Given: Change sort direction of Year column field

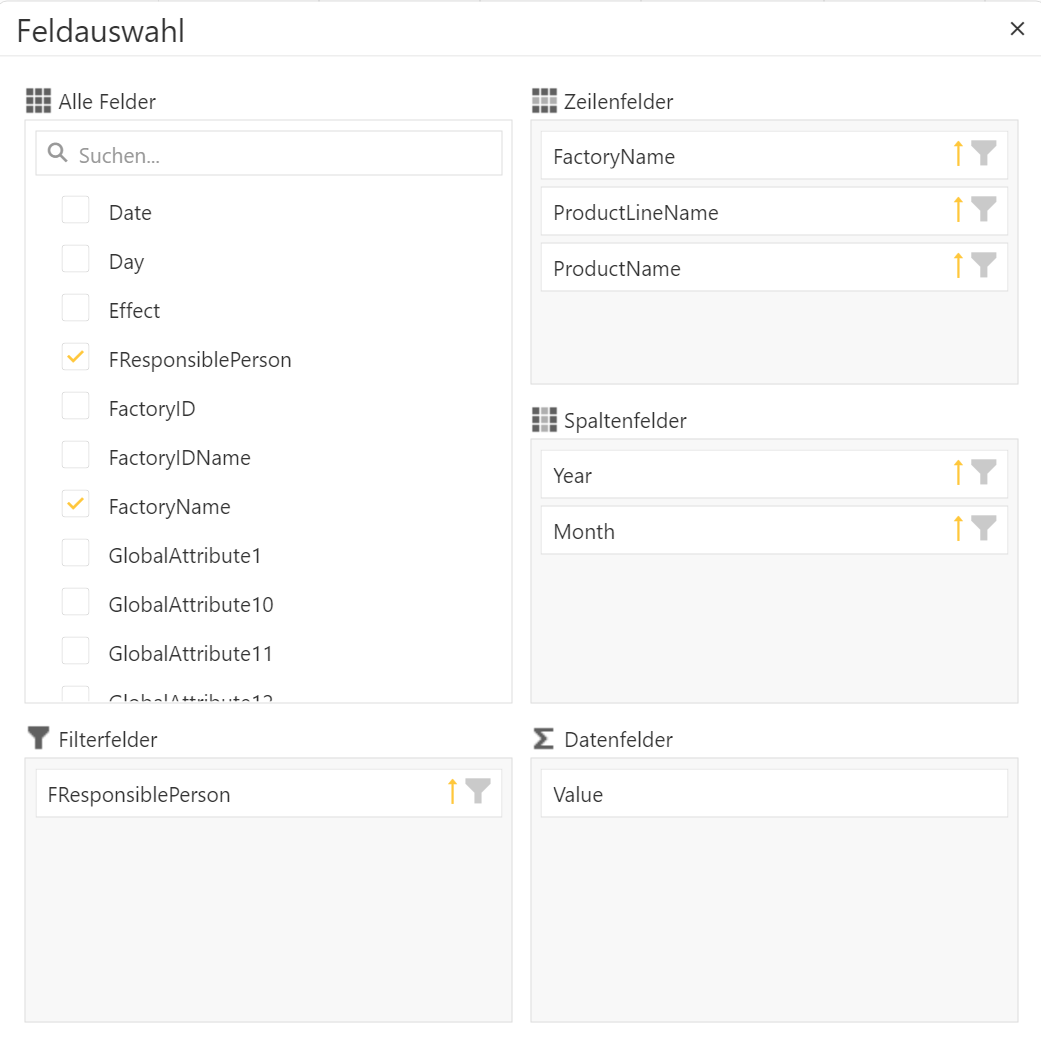Looking at the screenshot, I should pos(958,473).
